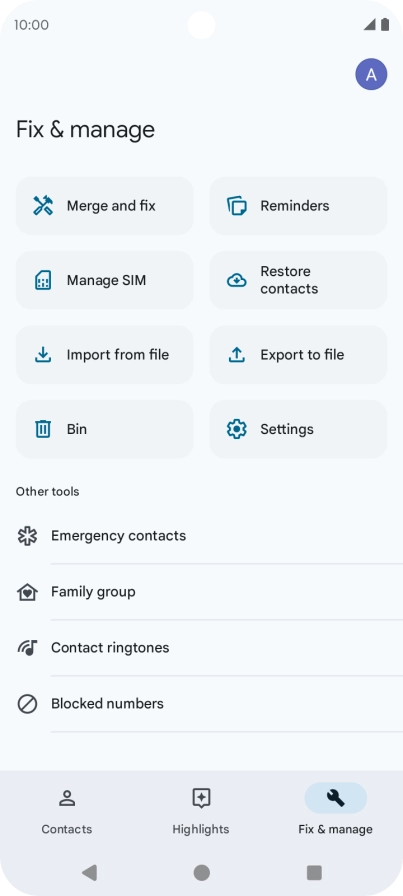Open the Settings gear icon
This screenshot has width=403, height=896.
pyautogui.click(x=237, y=429)
